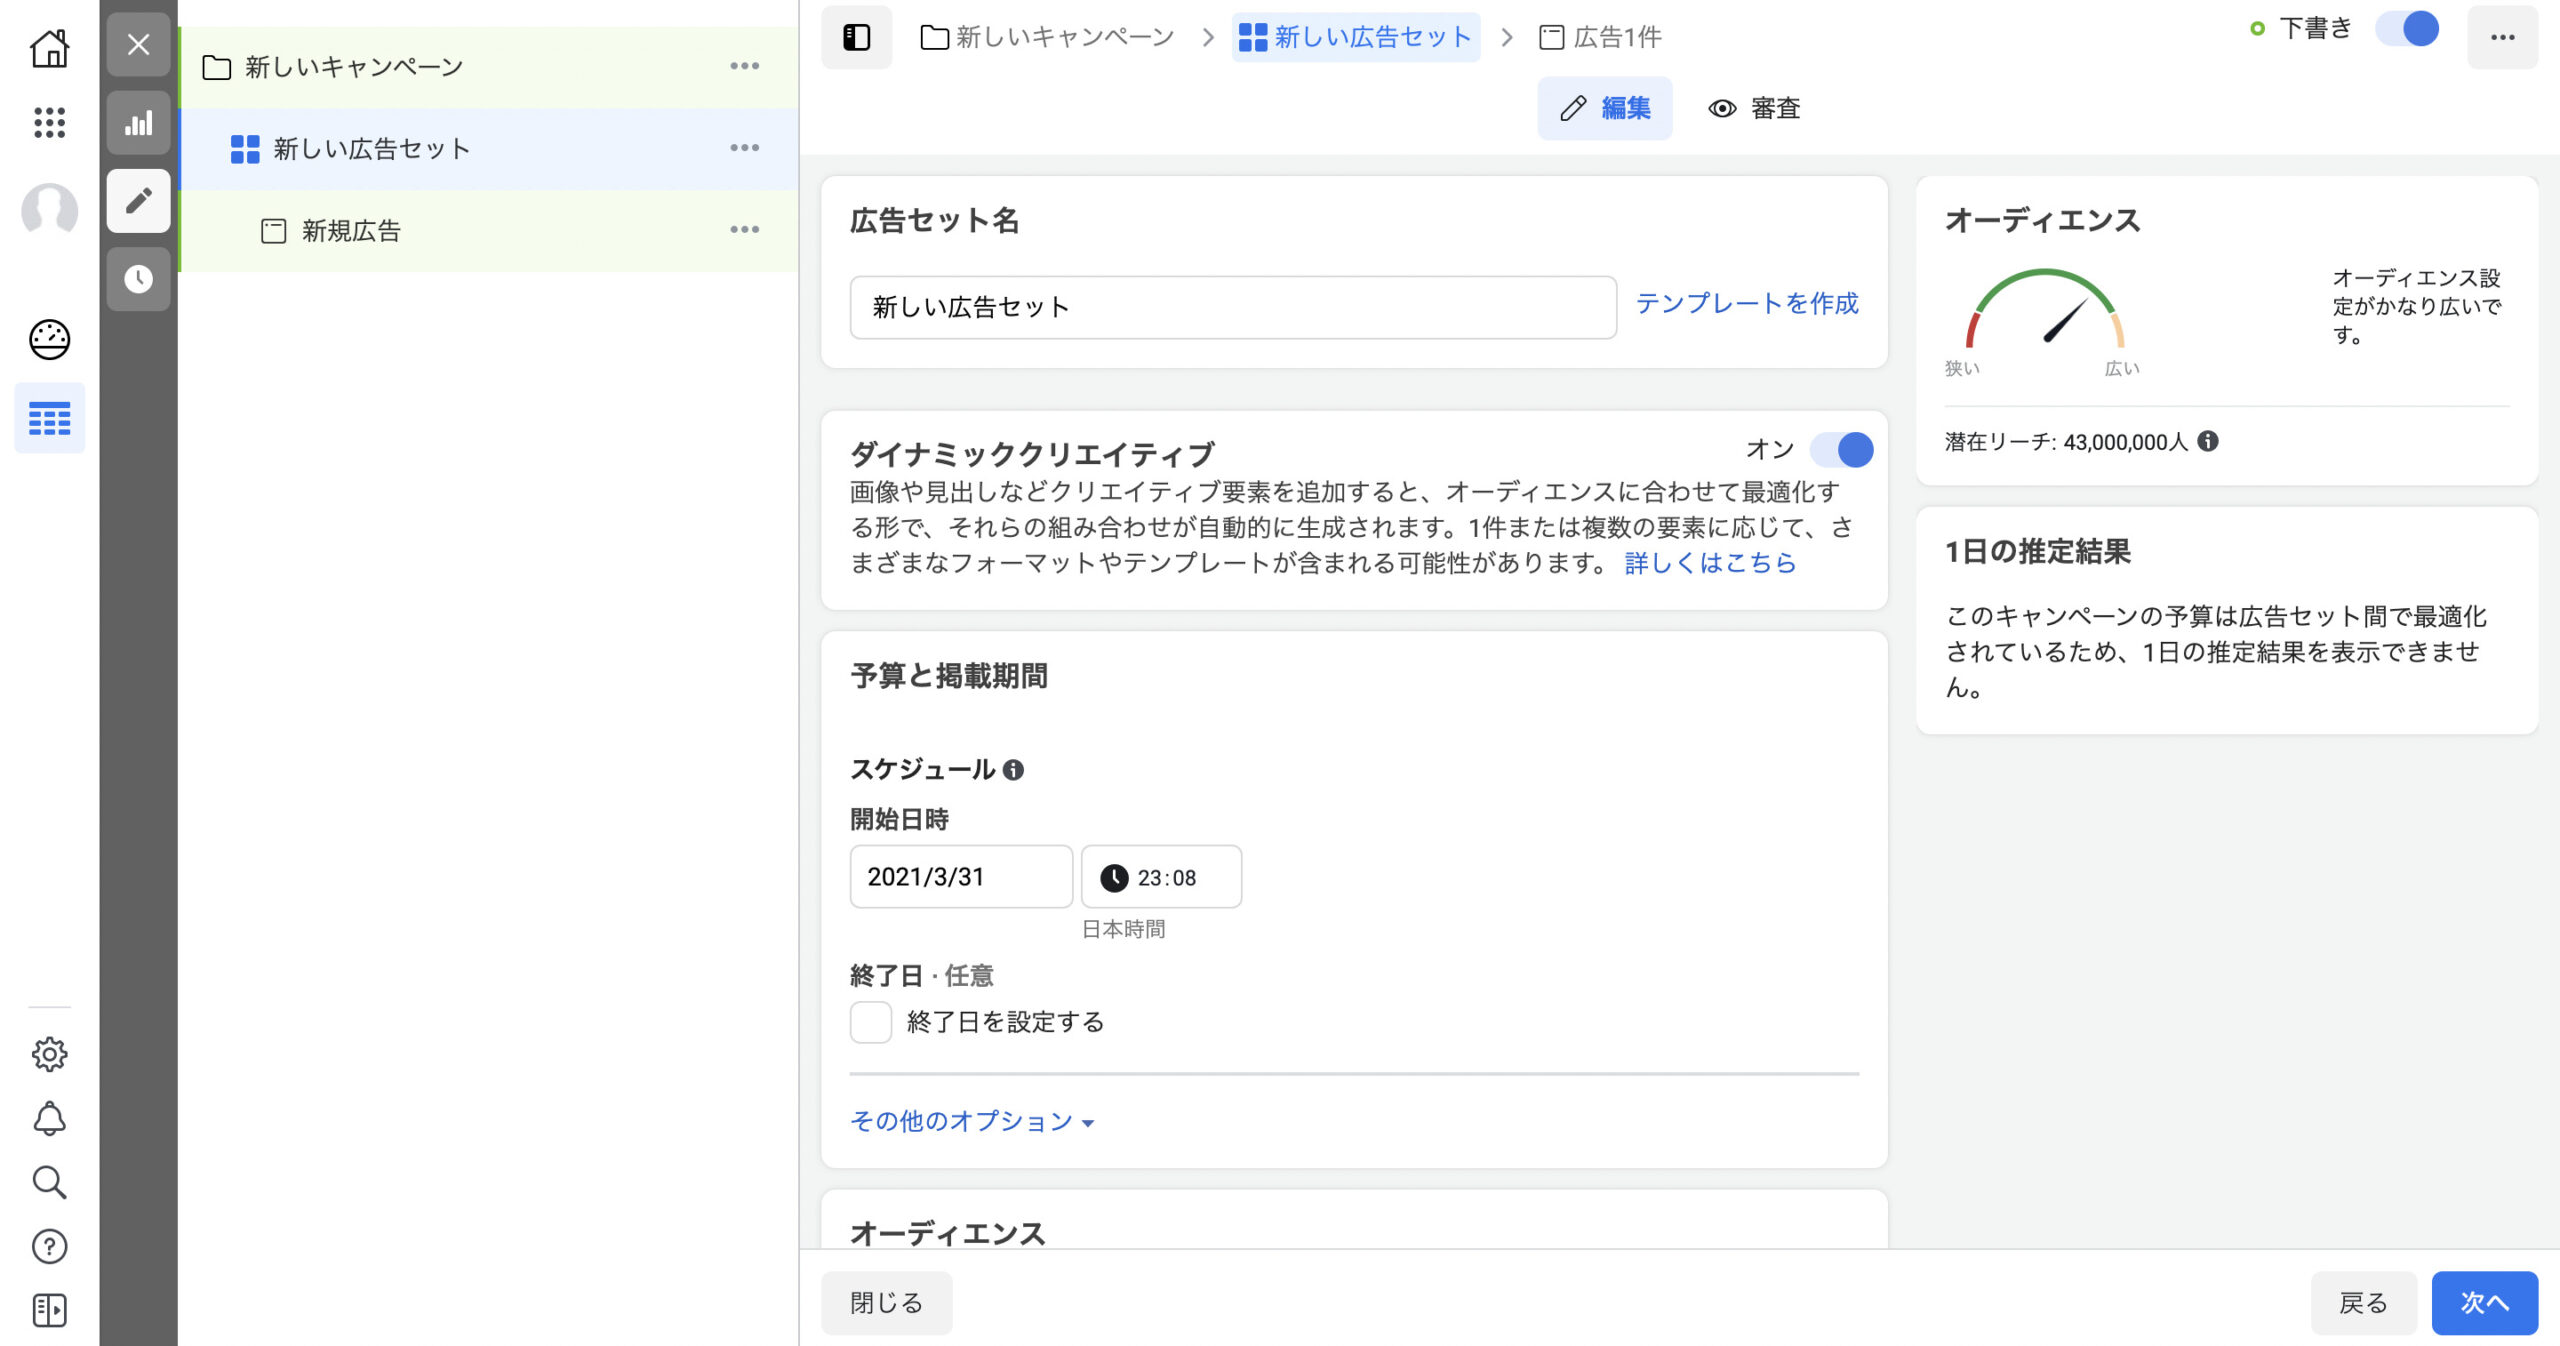Switch to the 審査 review tab
Screen dimensions: 2560x1346
coord(1755,108)
